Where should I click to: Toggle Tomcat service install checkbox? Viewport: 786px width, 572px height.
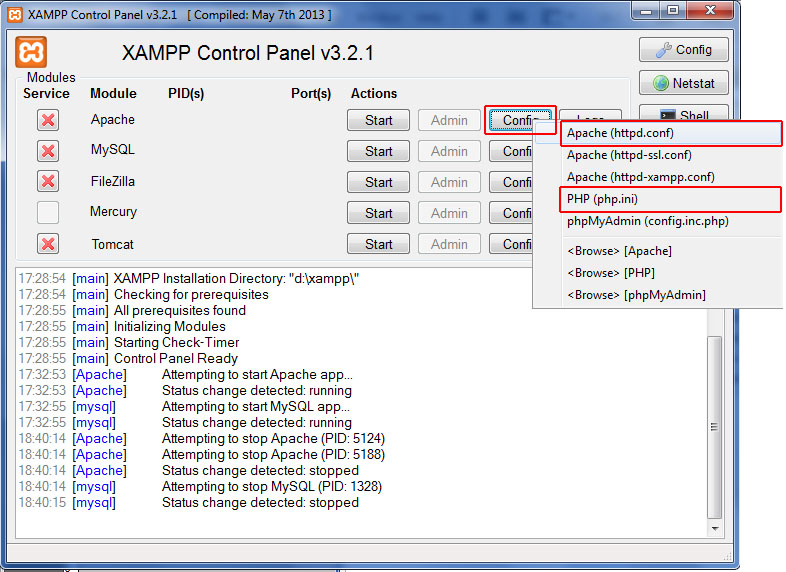click(48, 244)
